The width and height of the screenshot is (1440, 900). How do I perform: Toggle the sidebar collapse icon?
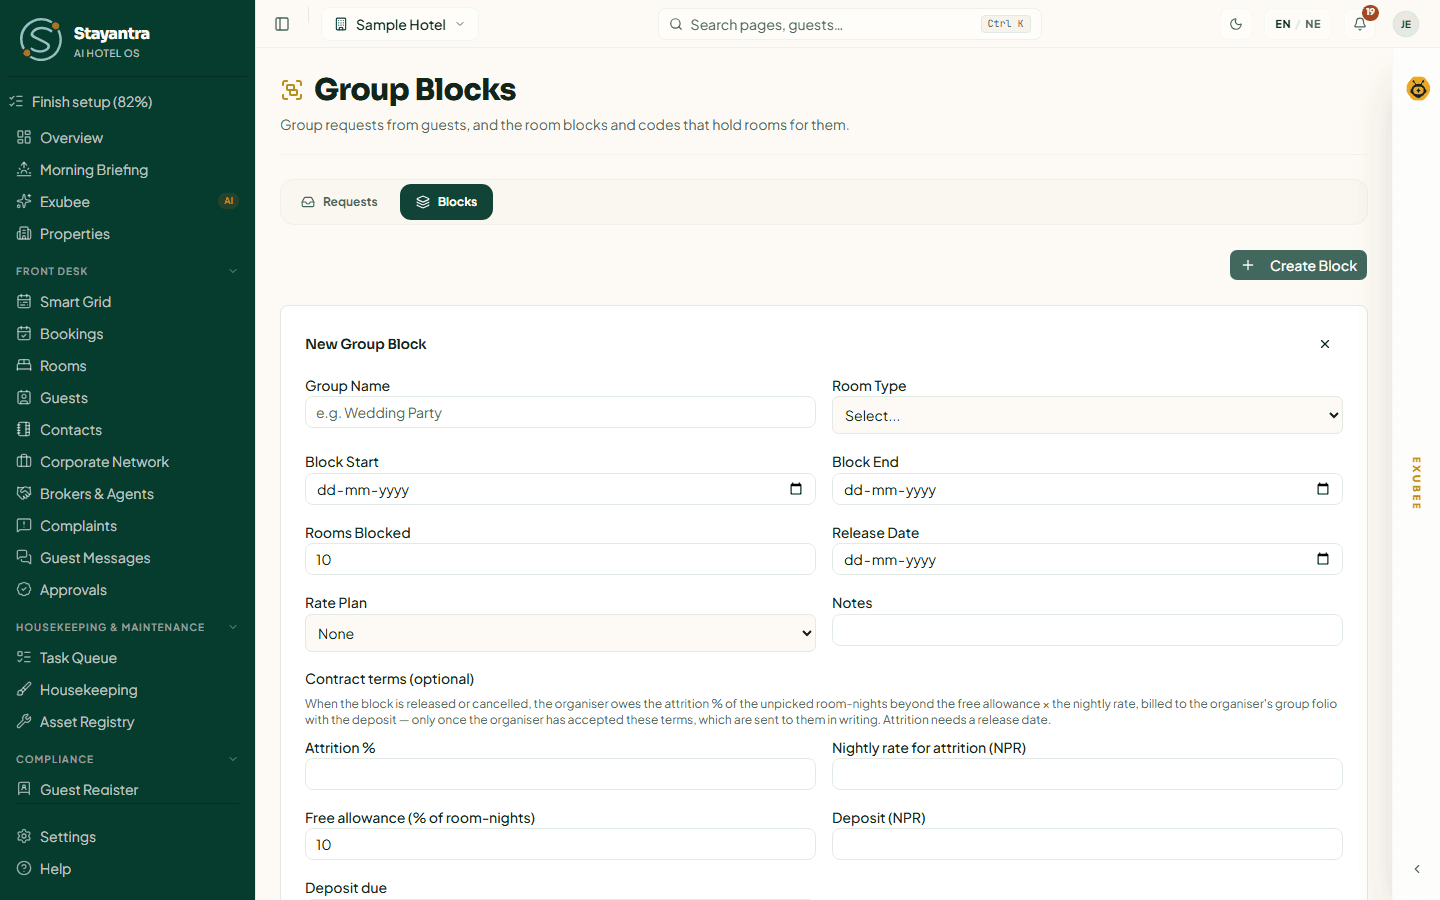[282, 24]
